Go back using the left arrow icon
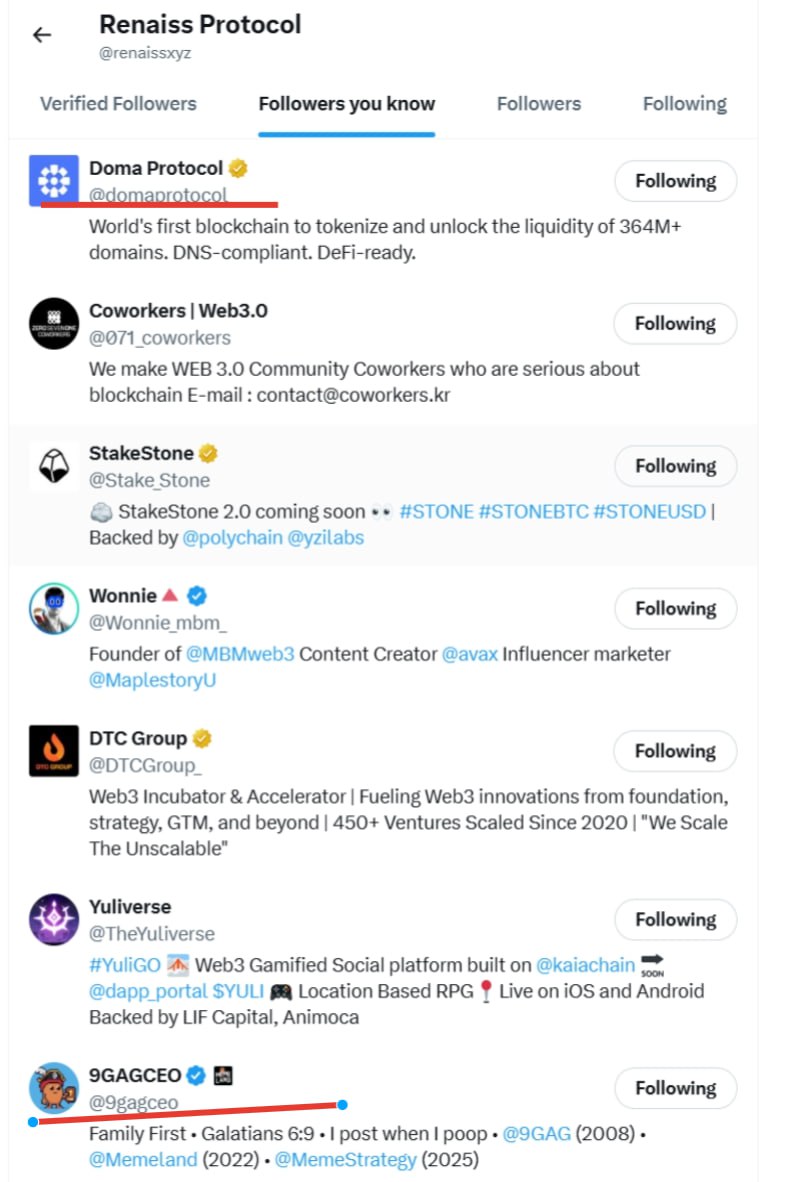This screenshot has height=1182, width=794. coord(42,35)
